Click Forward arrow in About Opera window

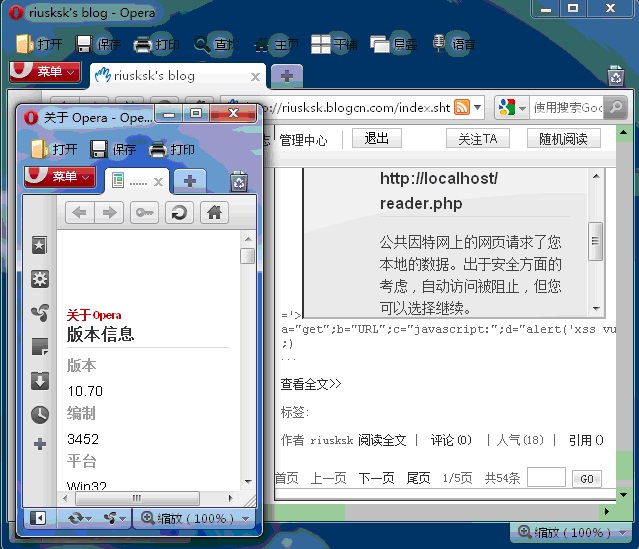(109, 212)
